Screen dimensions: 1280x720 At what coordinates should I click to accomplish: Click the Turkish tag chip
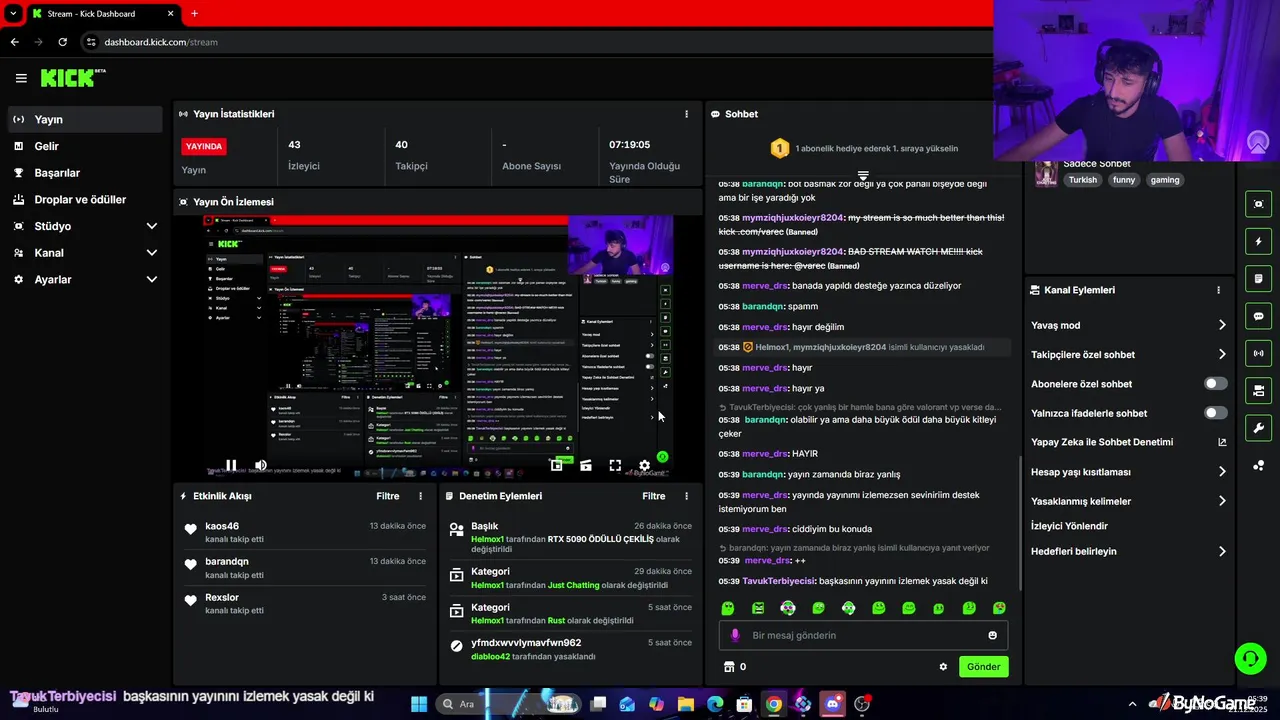tap(1082, 180)
